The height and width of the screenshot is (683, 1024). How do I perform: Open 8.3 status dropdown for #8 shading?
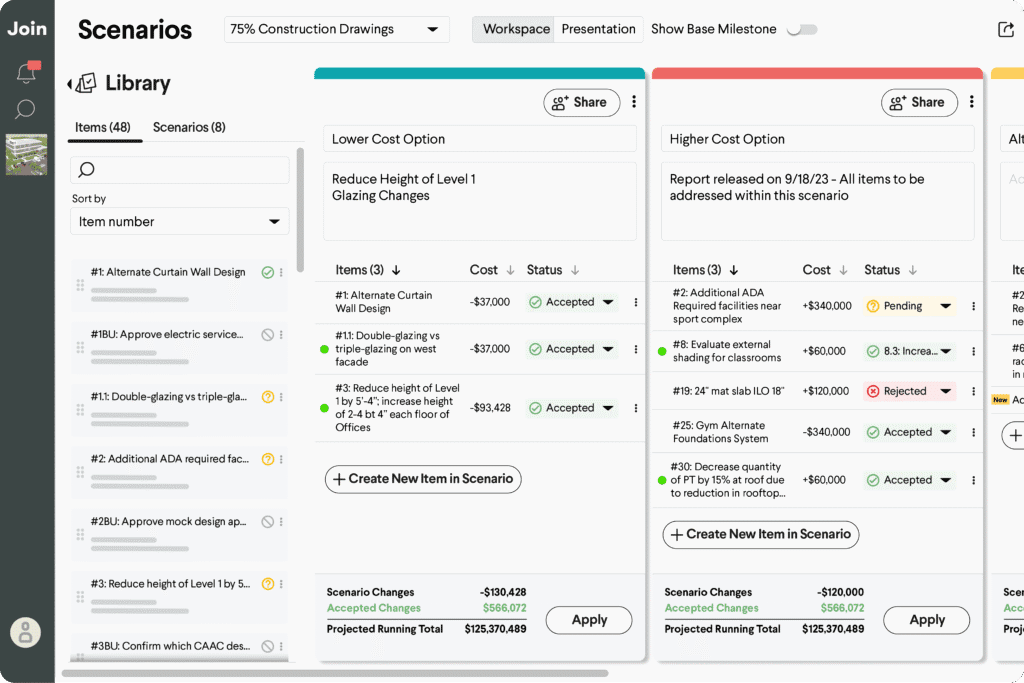[x=909, y=351]
